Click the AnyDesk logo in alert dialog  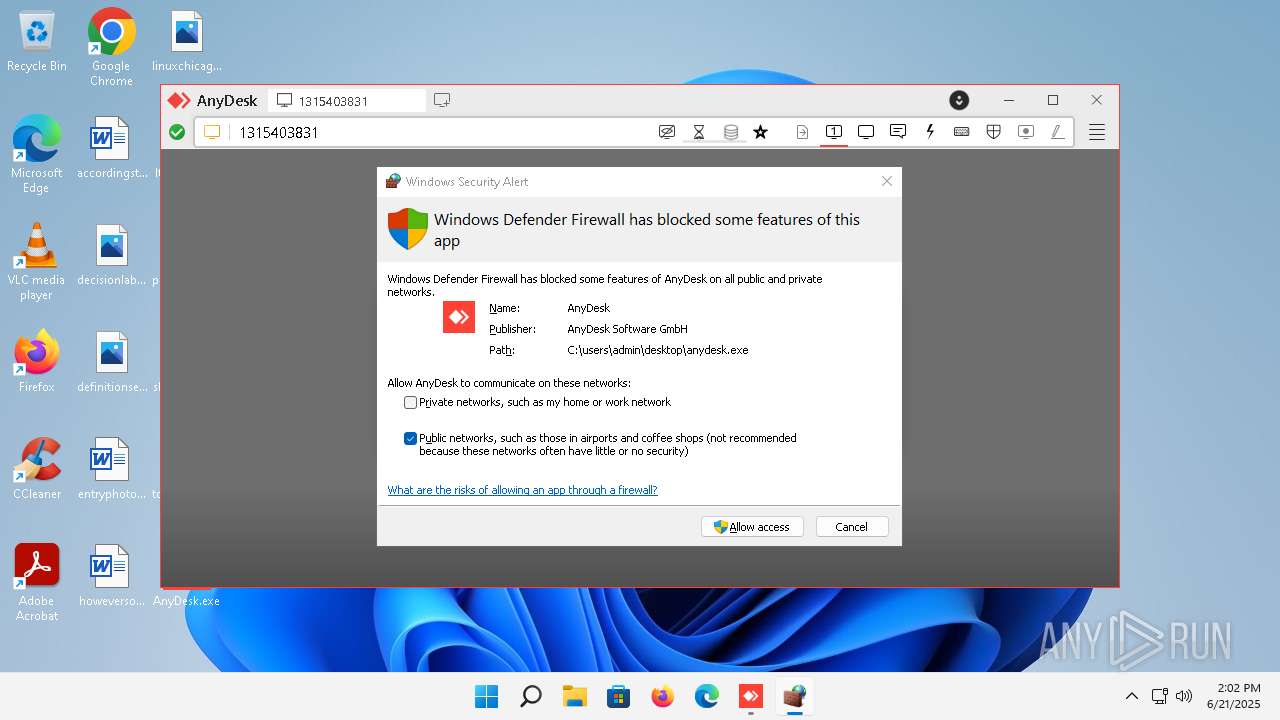(459, 317)
